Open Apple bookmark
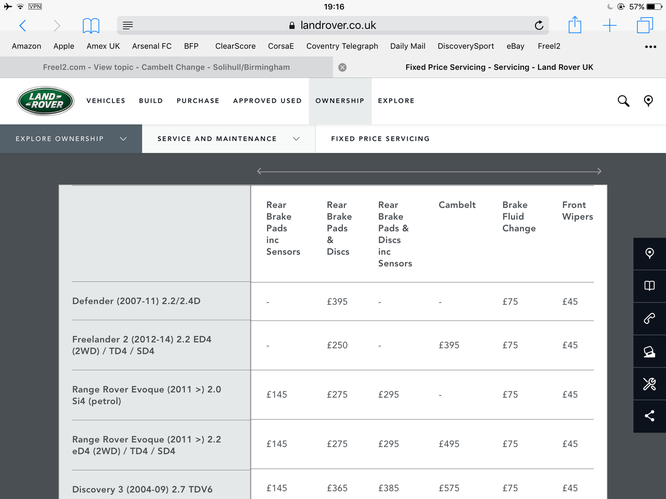The width and height of the screenshot is (666, 499). pyautogui.click(x=64, y=46)
